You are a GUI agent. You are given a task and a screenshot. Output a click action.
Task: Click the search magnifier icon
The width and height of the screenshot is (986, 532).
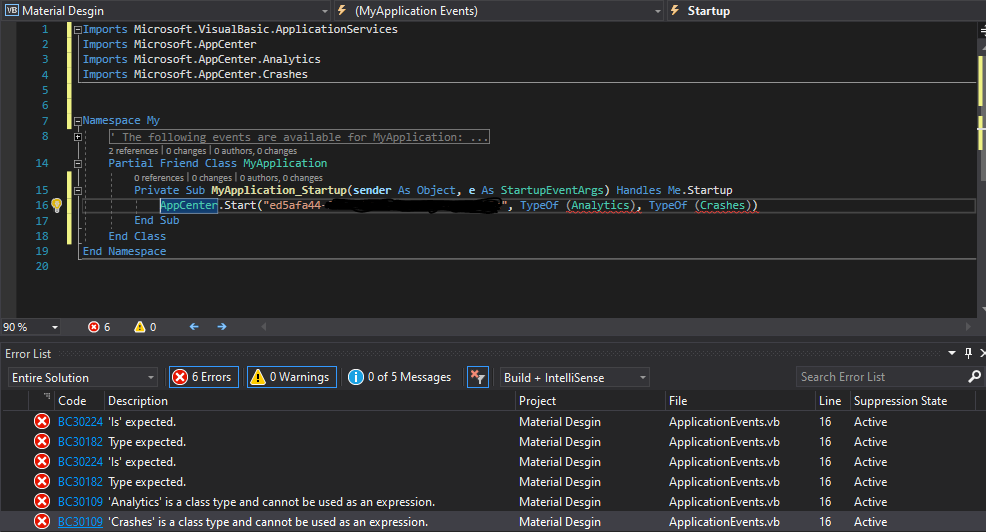tap(974, 377)
